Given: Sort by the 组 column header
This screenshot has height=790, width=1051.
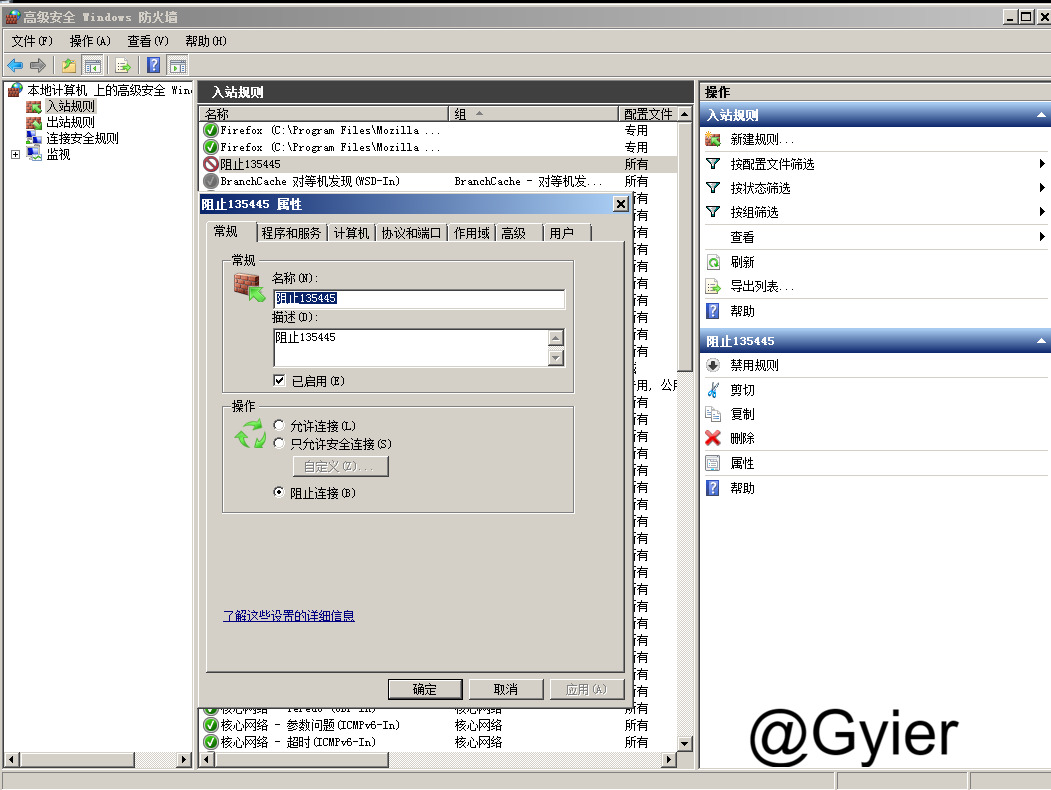Looking at the screenshot, I should tap(533, 114).
